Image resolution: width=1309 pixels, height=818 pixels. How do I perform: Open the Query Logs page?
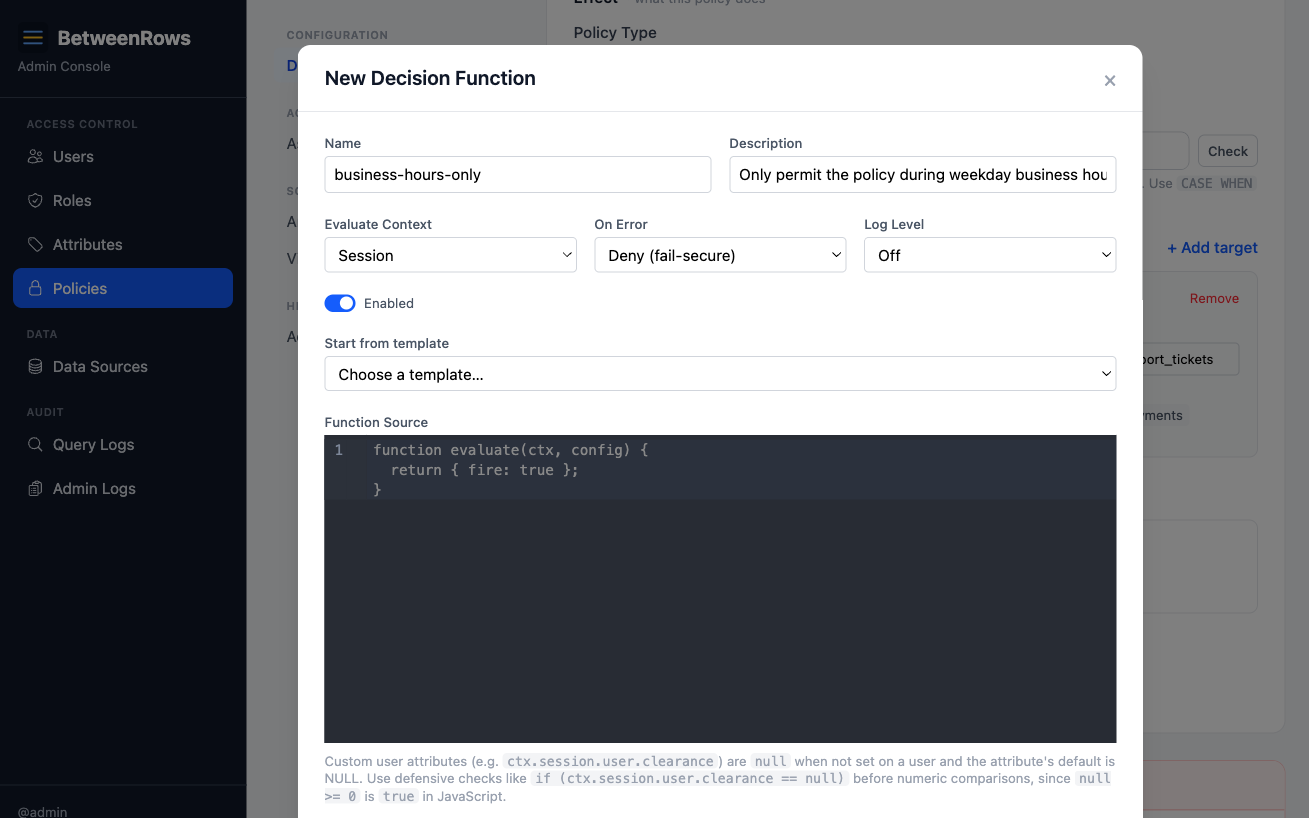point(123,445)
